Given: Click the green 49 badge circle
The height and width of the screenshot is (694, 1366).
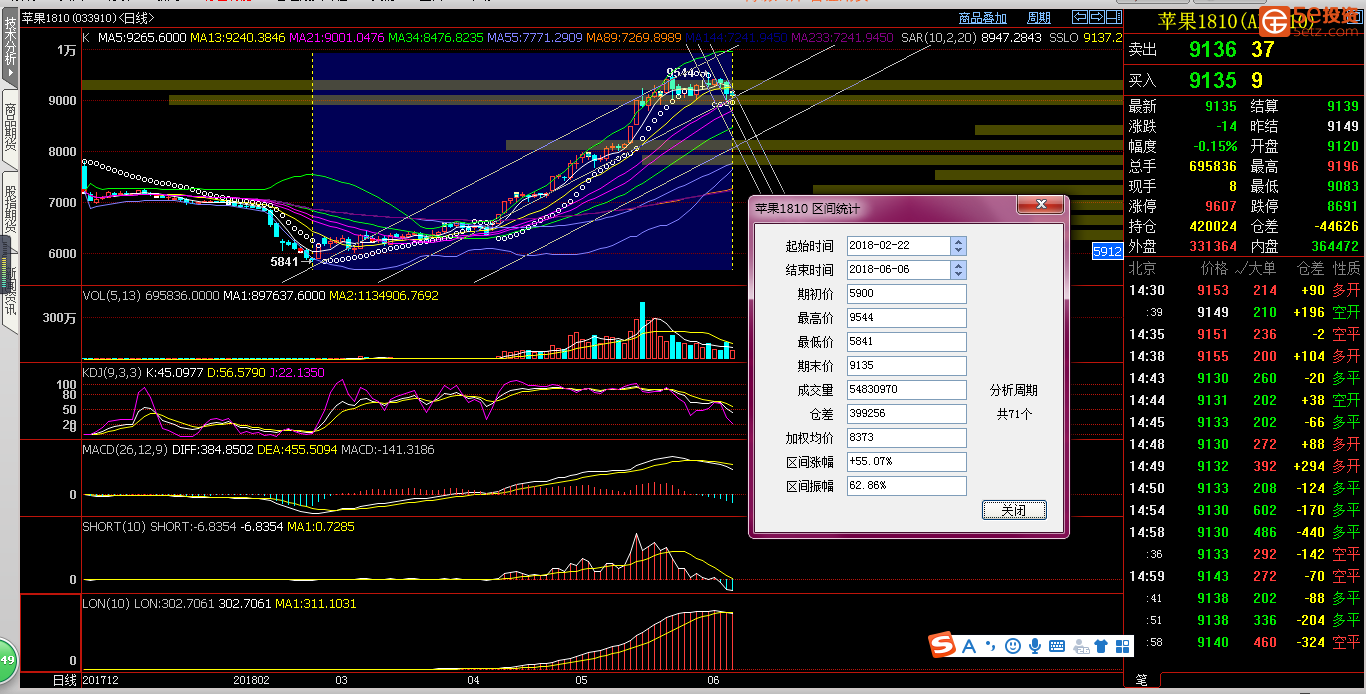Looking at the screenshot, I should point(6,660).
